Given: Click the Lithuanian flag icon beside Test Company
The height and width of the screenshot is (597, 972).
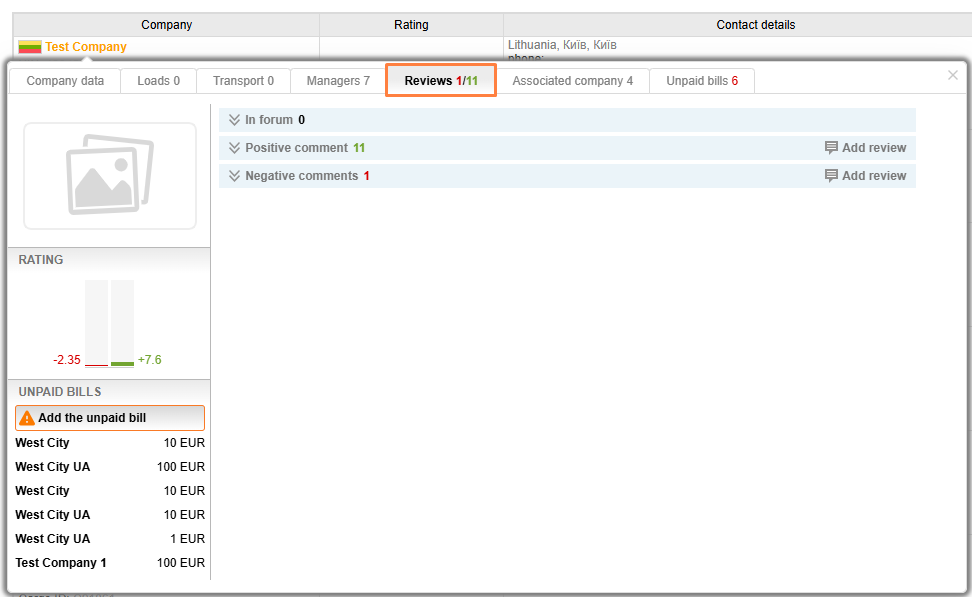Looking at the screenshot, I should tap(29, 47).
